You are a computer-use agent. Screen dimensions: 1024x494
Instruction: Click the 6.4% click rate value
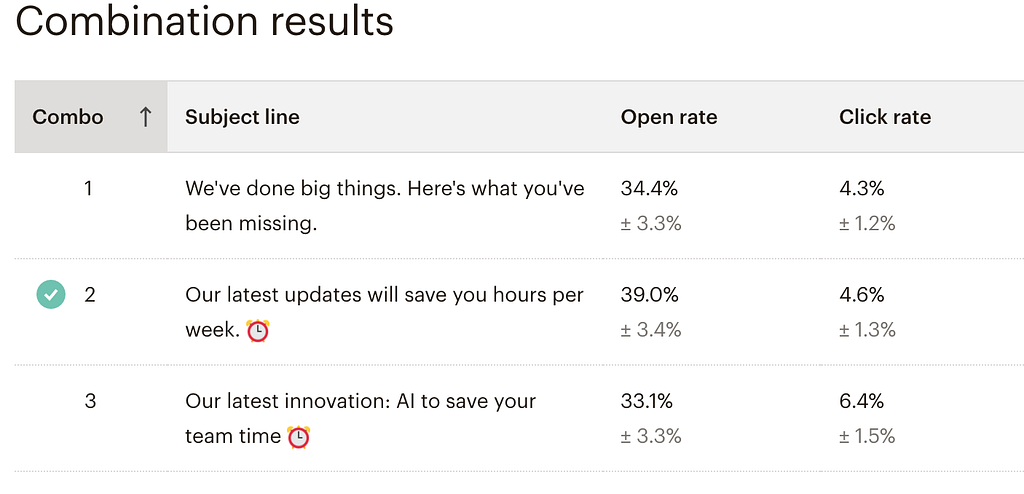click(x=862, y=401)
